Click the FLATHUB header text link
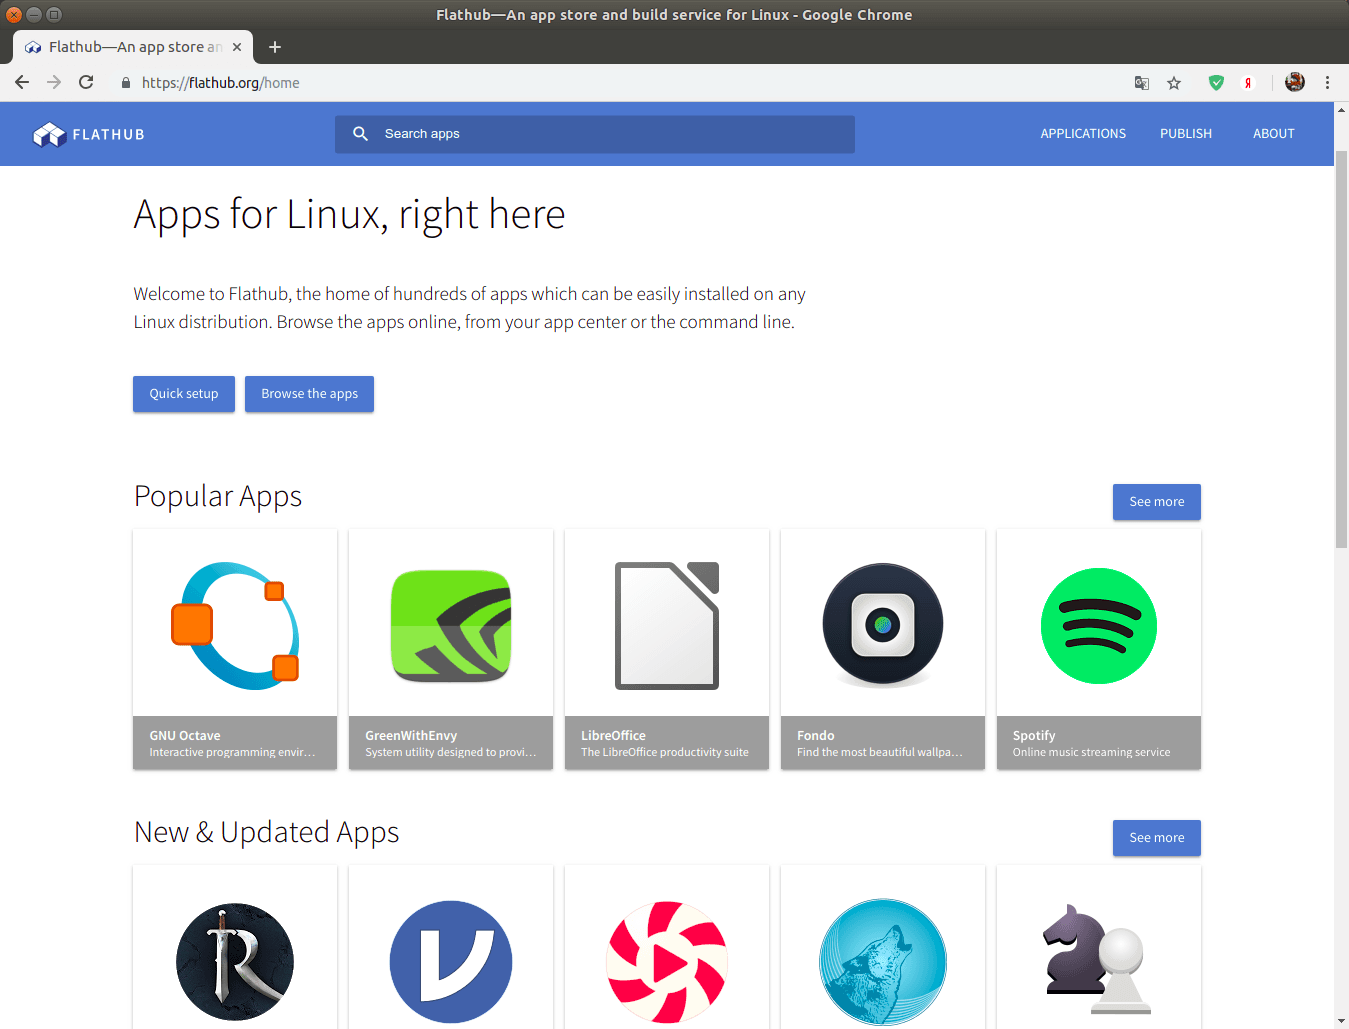 point(109,134)
